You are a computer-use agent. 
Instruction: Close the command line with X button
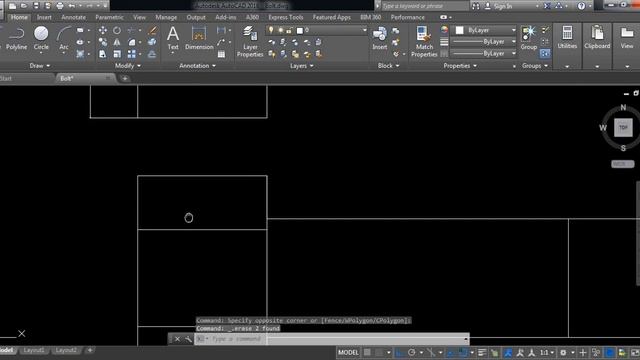pyautogui.click(x=178, y=339)
